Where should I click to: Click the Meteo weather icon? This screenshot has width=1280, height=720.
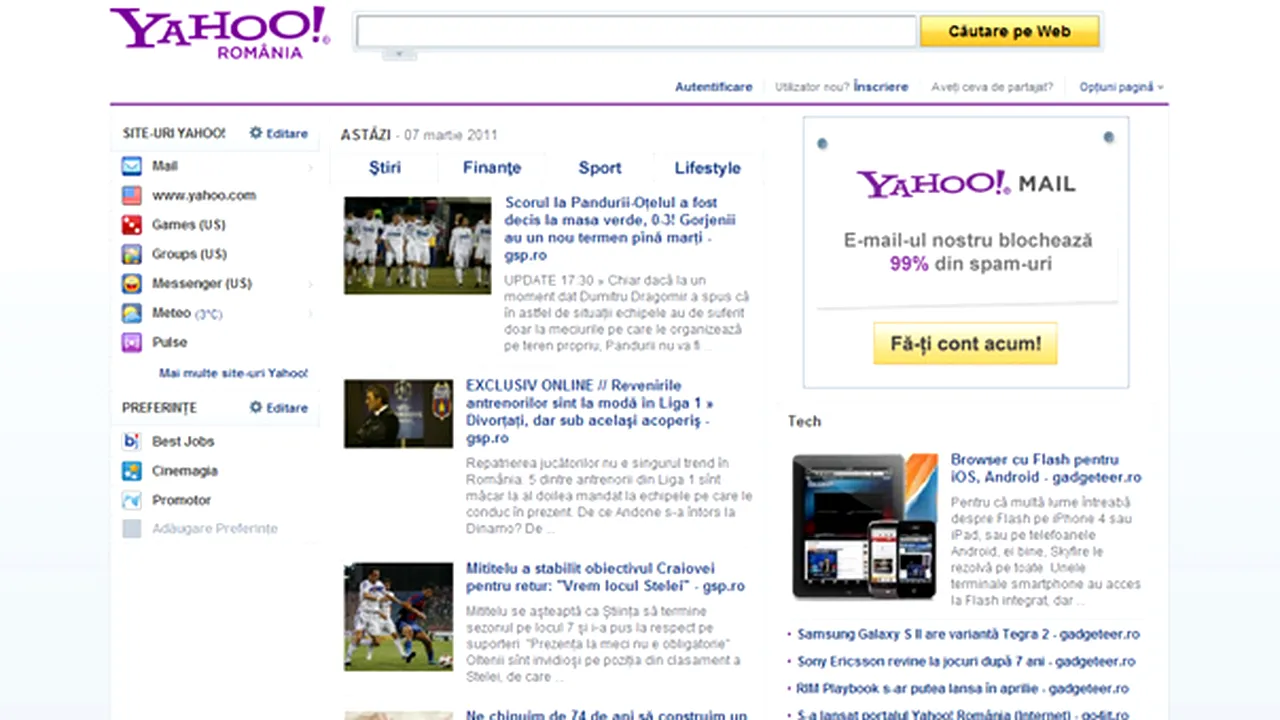pos(132,313)
